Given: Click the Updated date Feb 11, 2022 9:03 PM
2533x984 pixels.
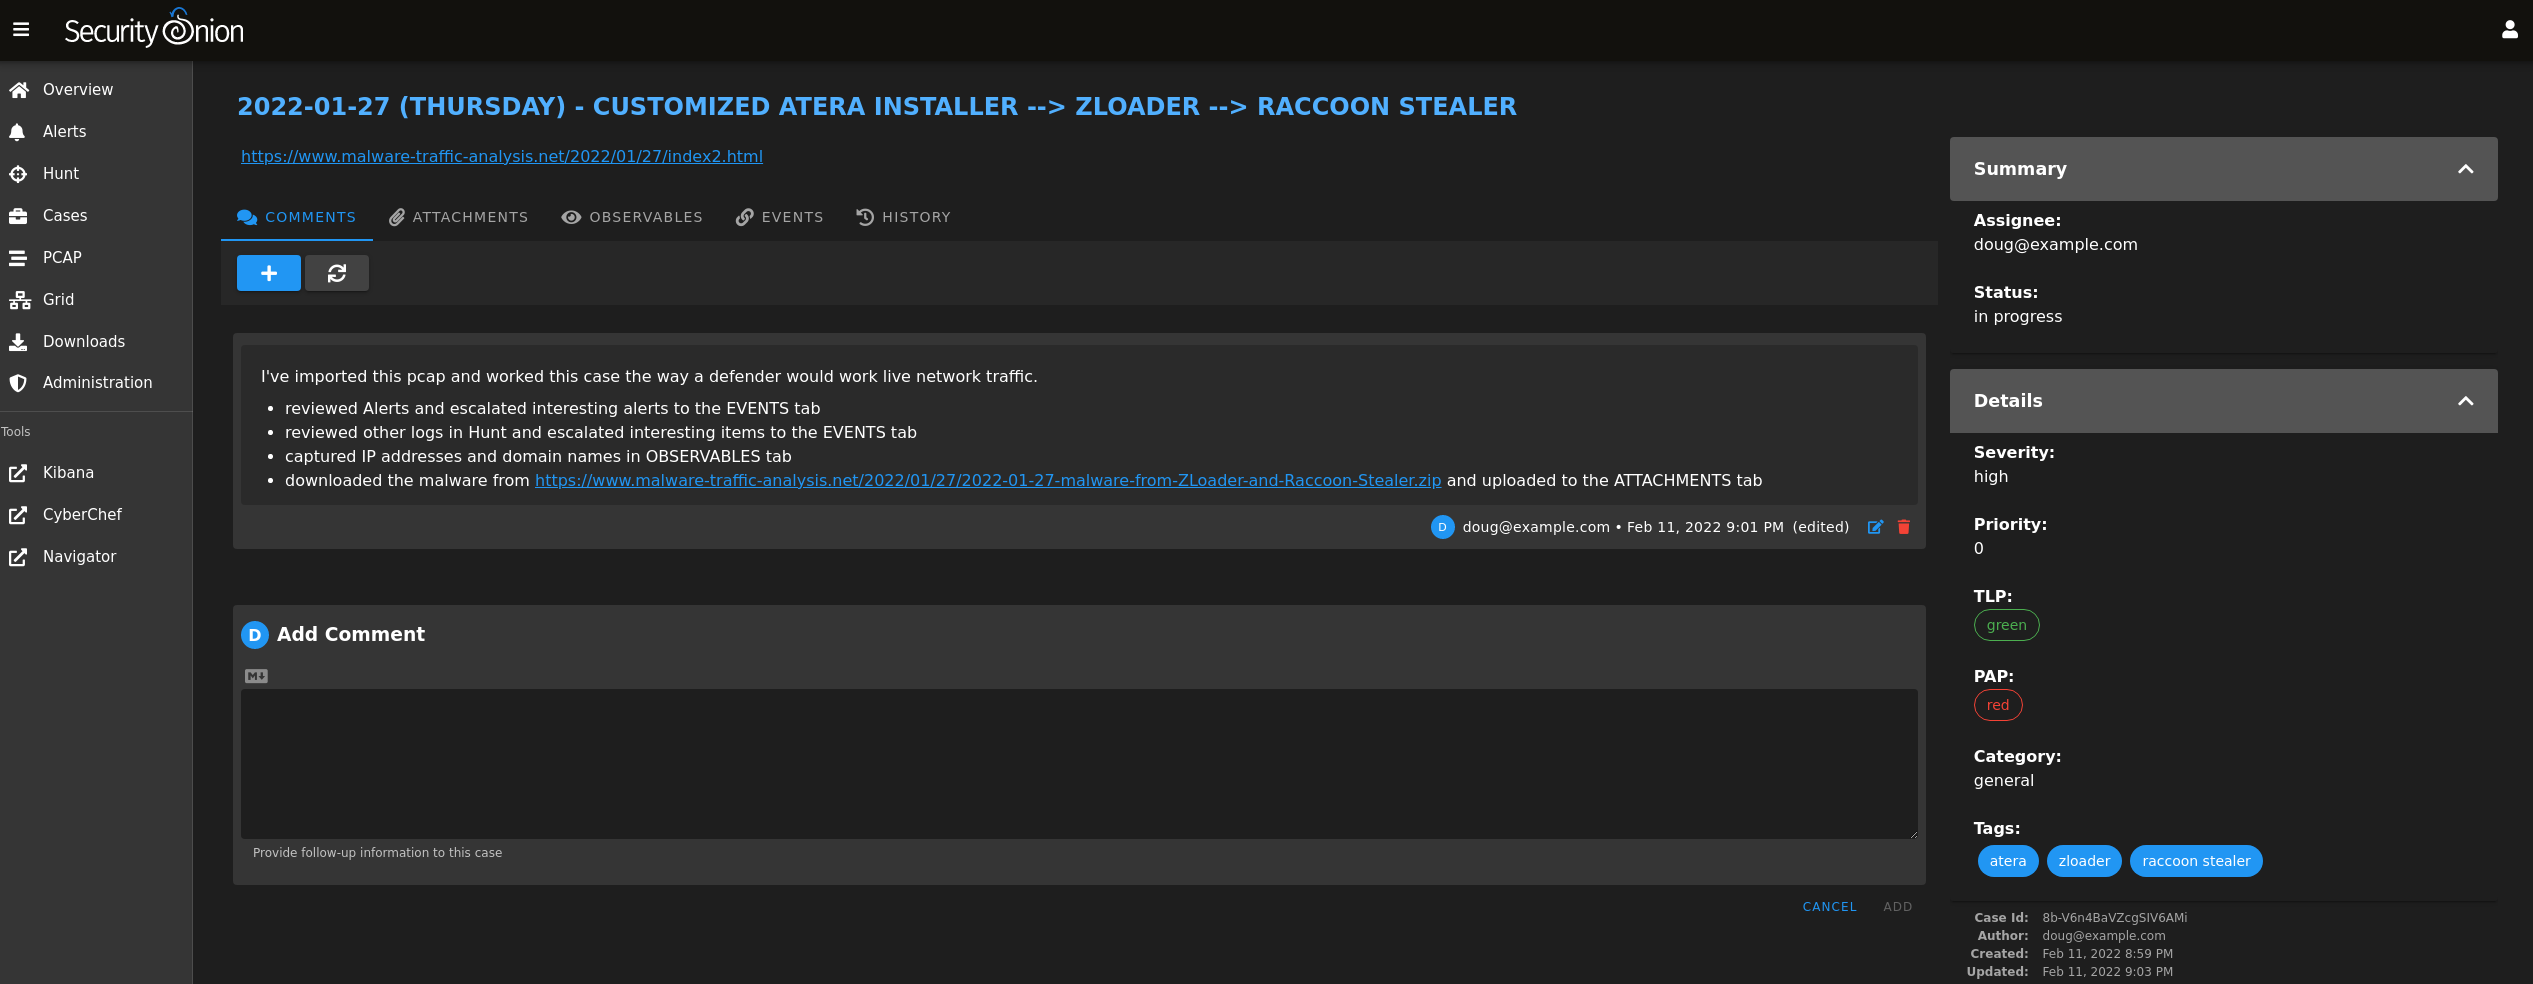Looking at the screenshot, I should tap(2107, 972).
